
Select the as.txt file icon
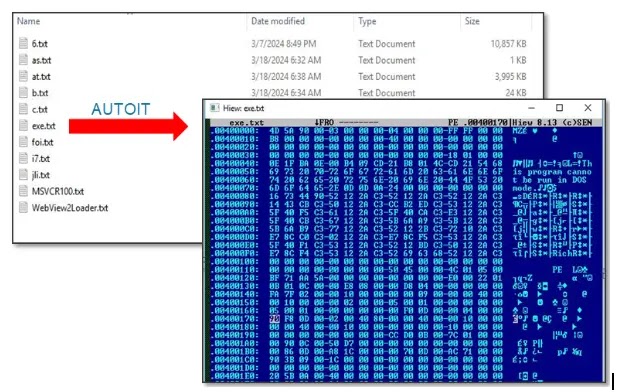tap(24, 60)
